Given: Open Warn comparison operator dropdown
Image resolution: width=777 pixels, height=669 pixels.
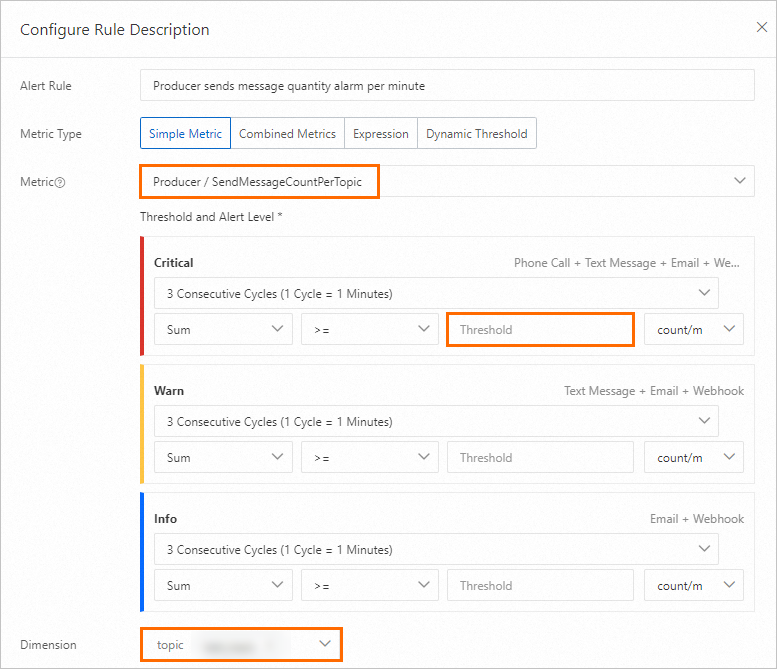Looking at the screenshot, I should click(369, 458).
